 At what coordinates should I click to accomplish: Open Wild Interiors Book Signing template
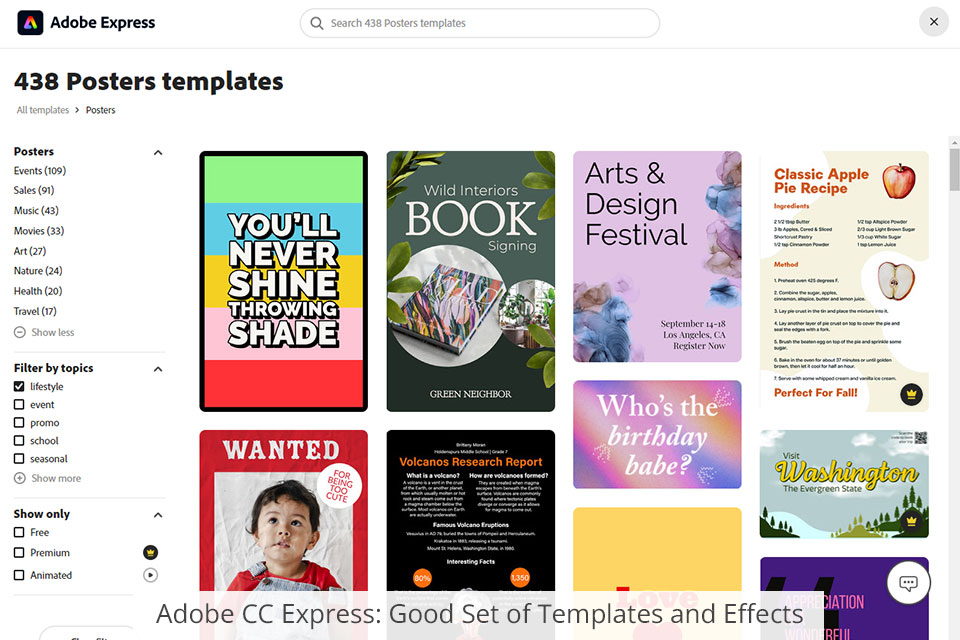(x=471, y=281)
